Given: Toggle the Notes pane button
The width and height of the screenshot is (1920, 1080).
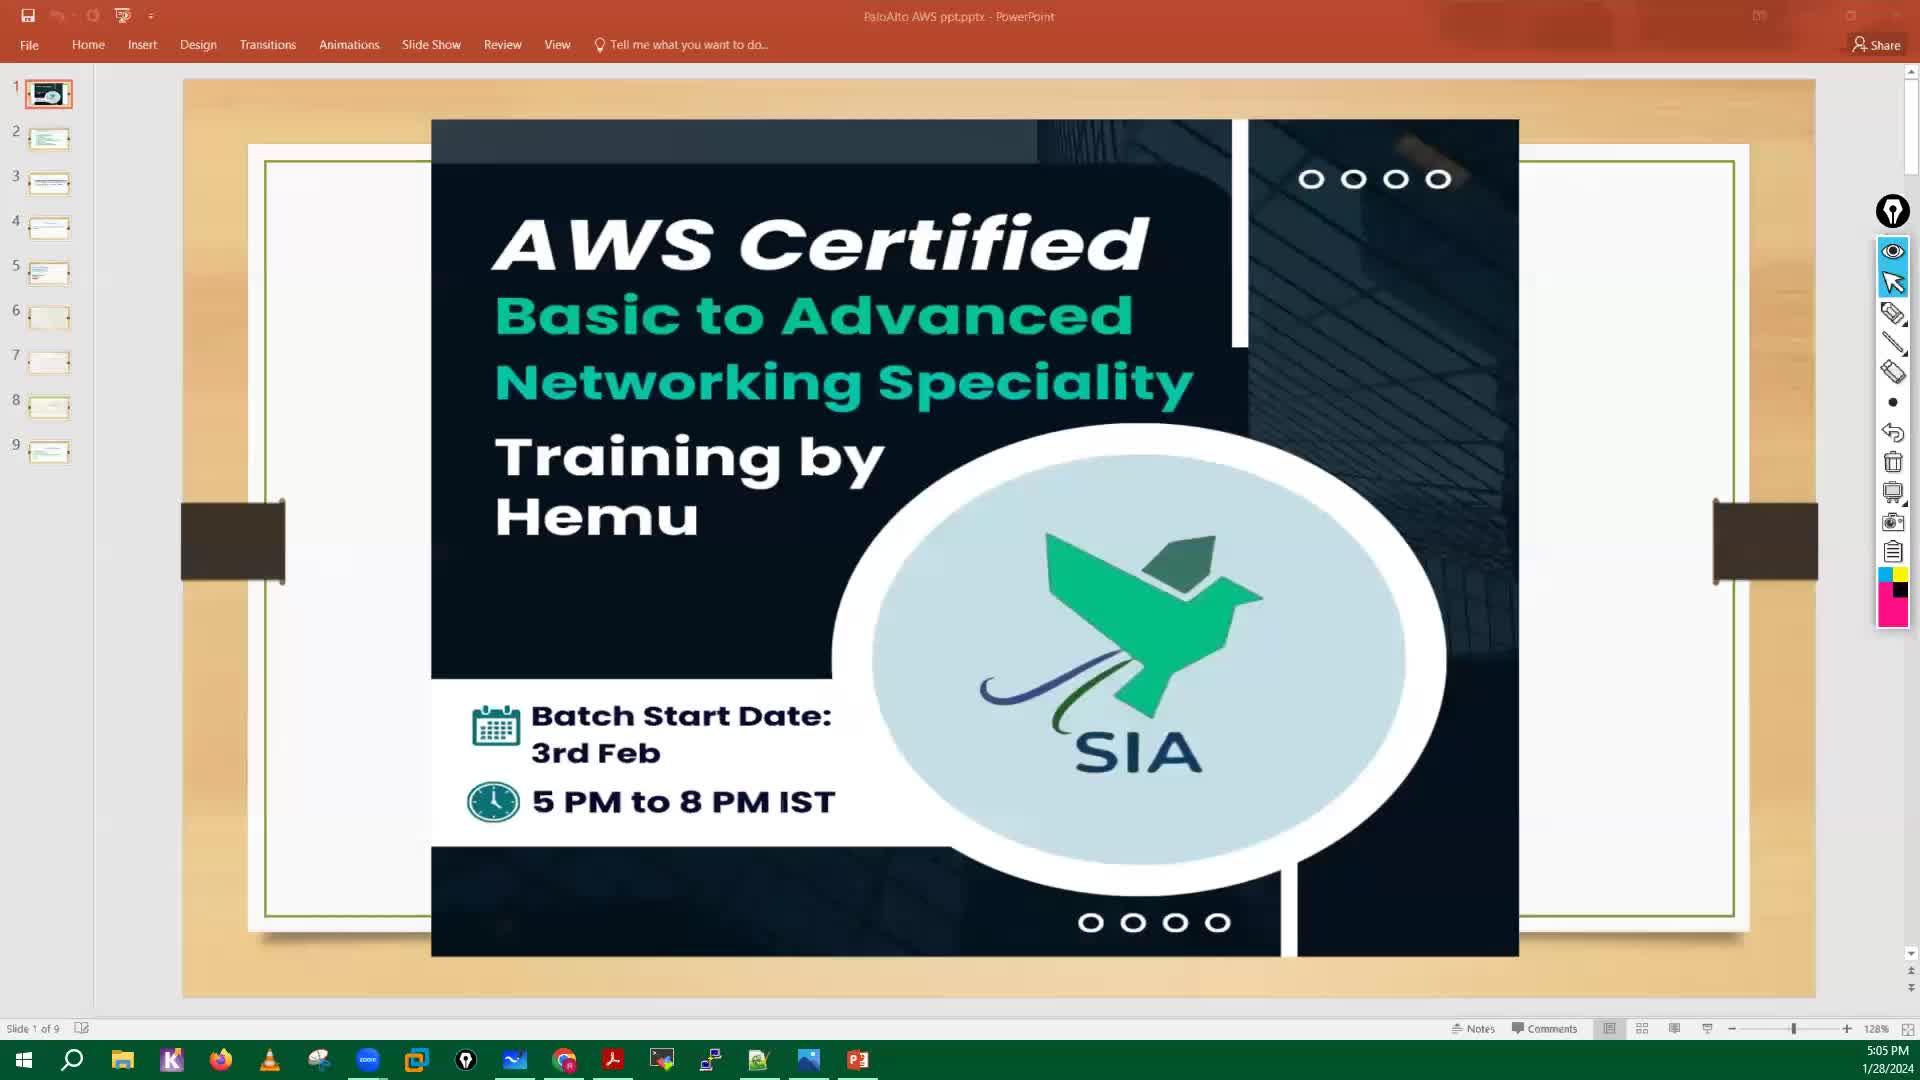Looking at the screenshot, I should (1473, 1028).
